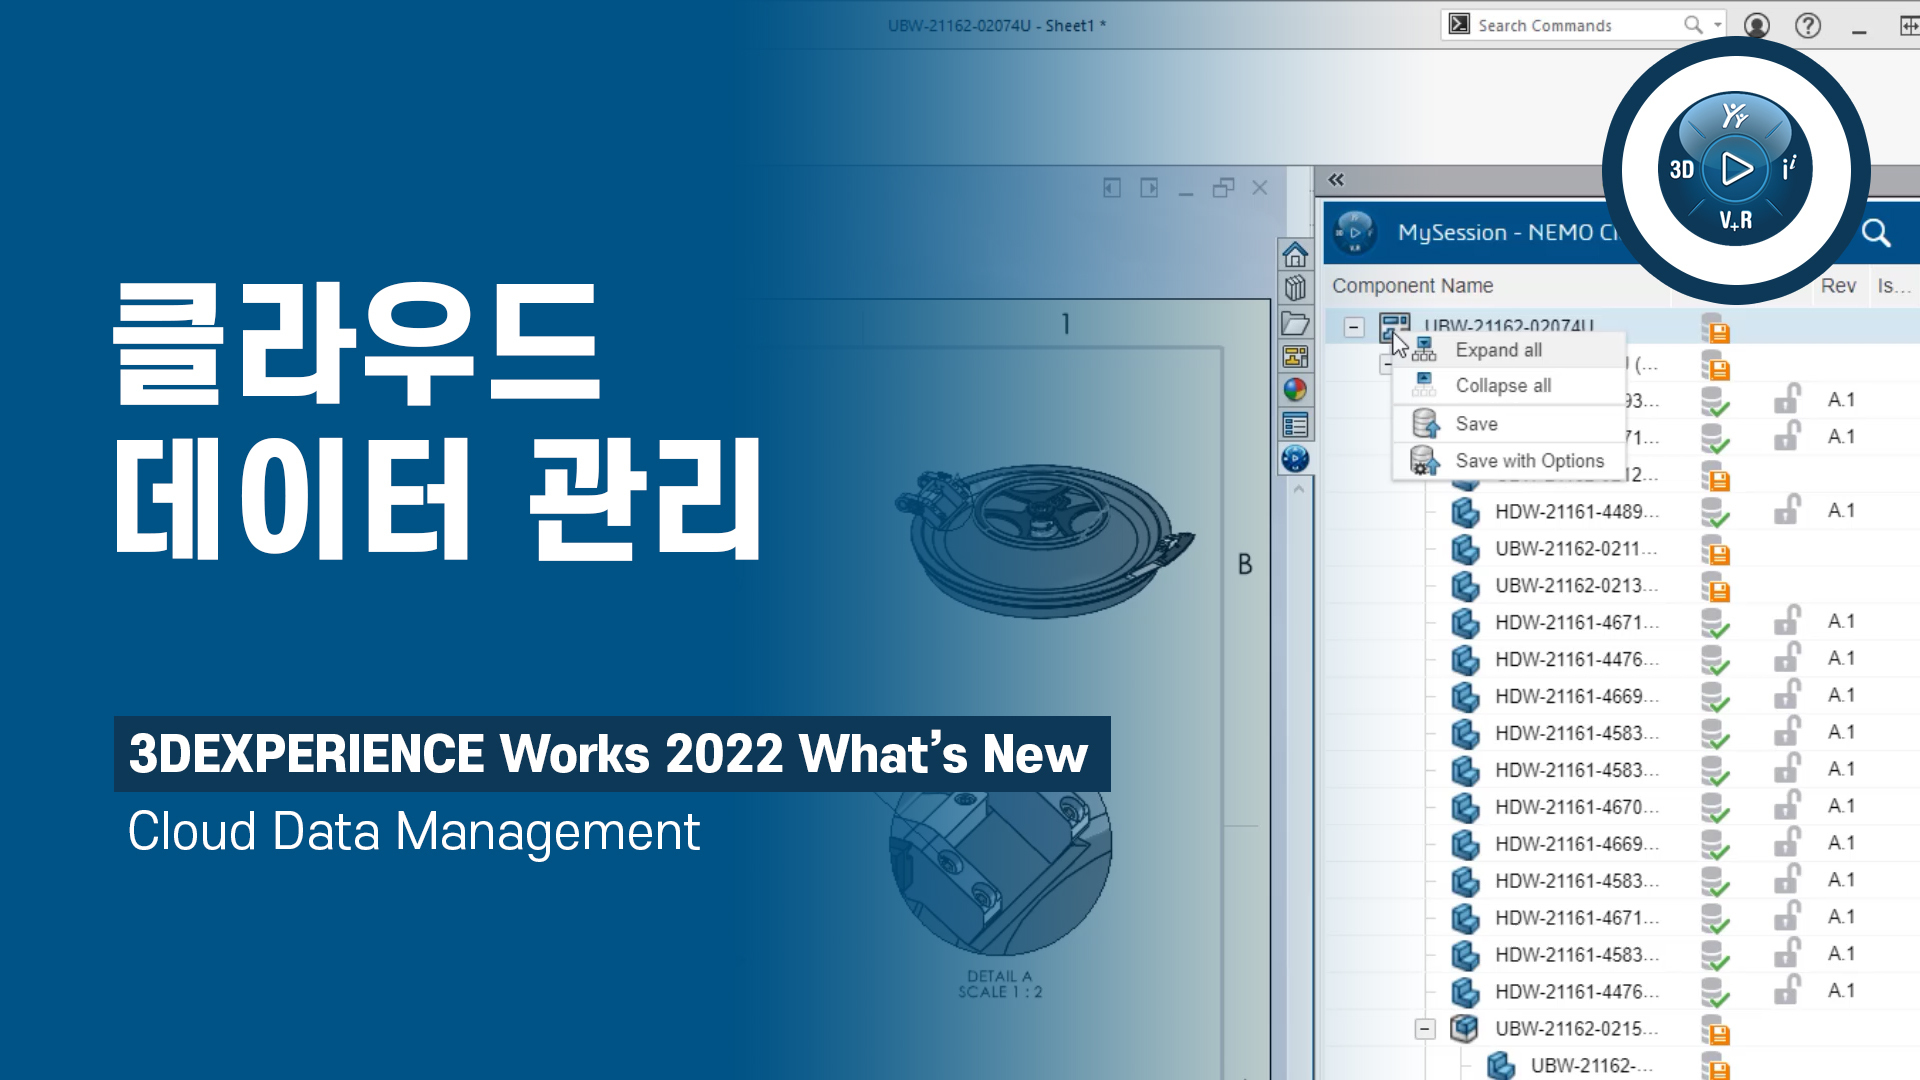Click the disc assembly drawing view

coord(1045,540)
